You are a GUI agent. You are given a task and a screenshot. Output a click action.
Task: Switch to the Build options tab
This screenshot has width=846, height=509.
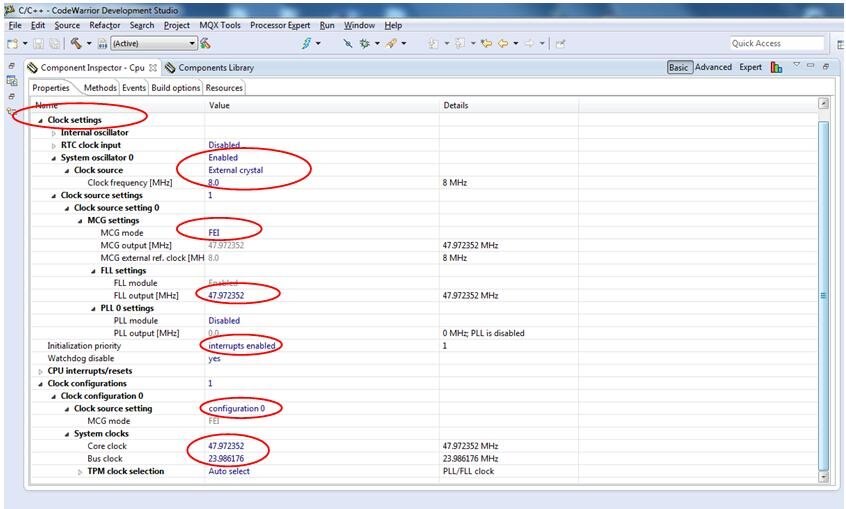click(x=175, y=88)
